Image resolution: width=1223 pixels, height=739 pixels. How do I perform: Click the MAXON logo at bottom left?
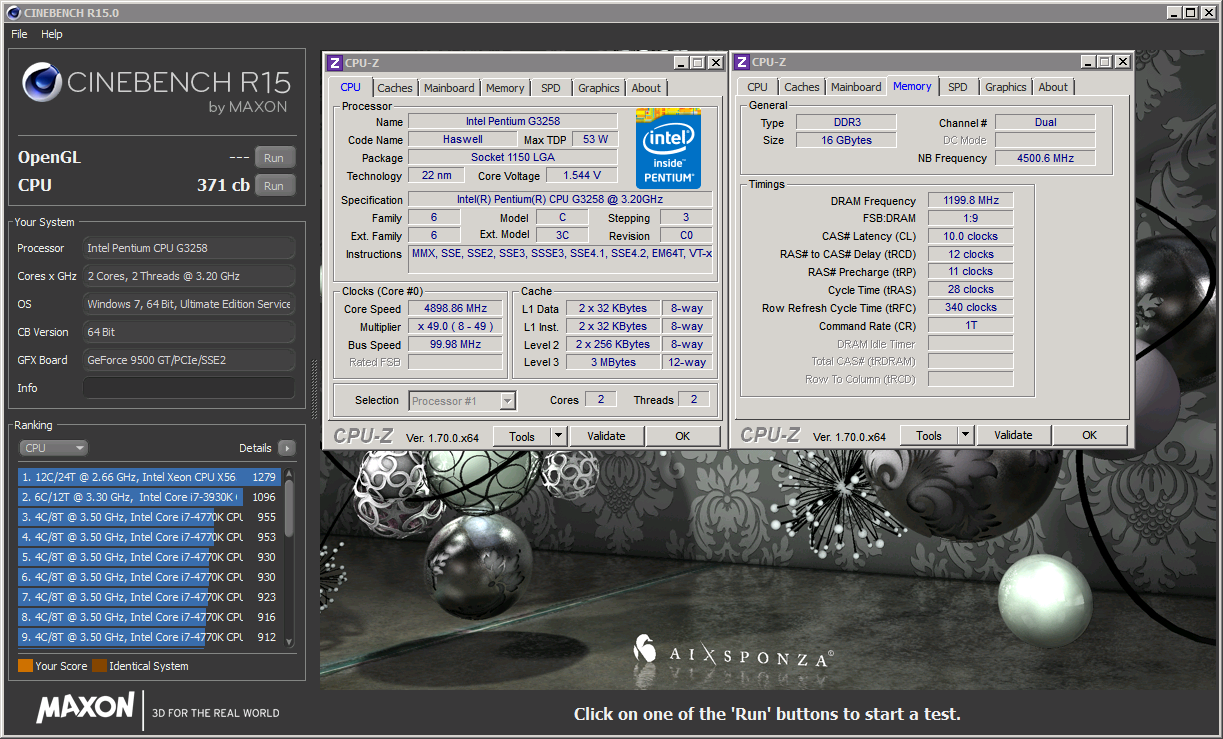click(85, 708)
